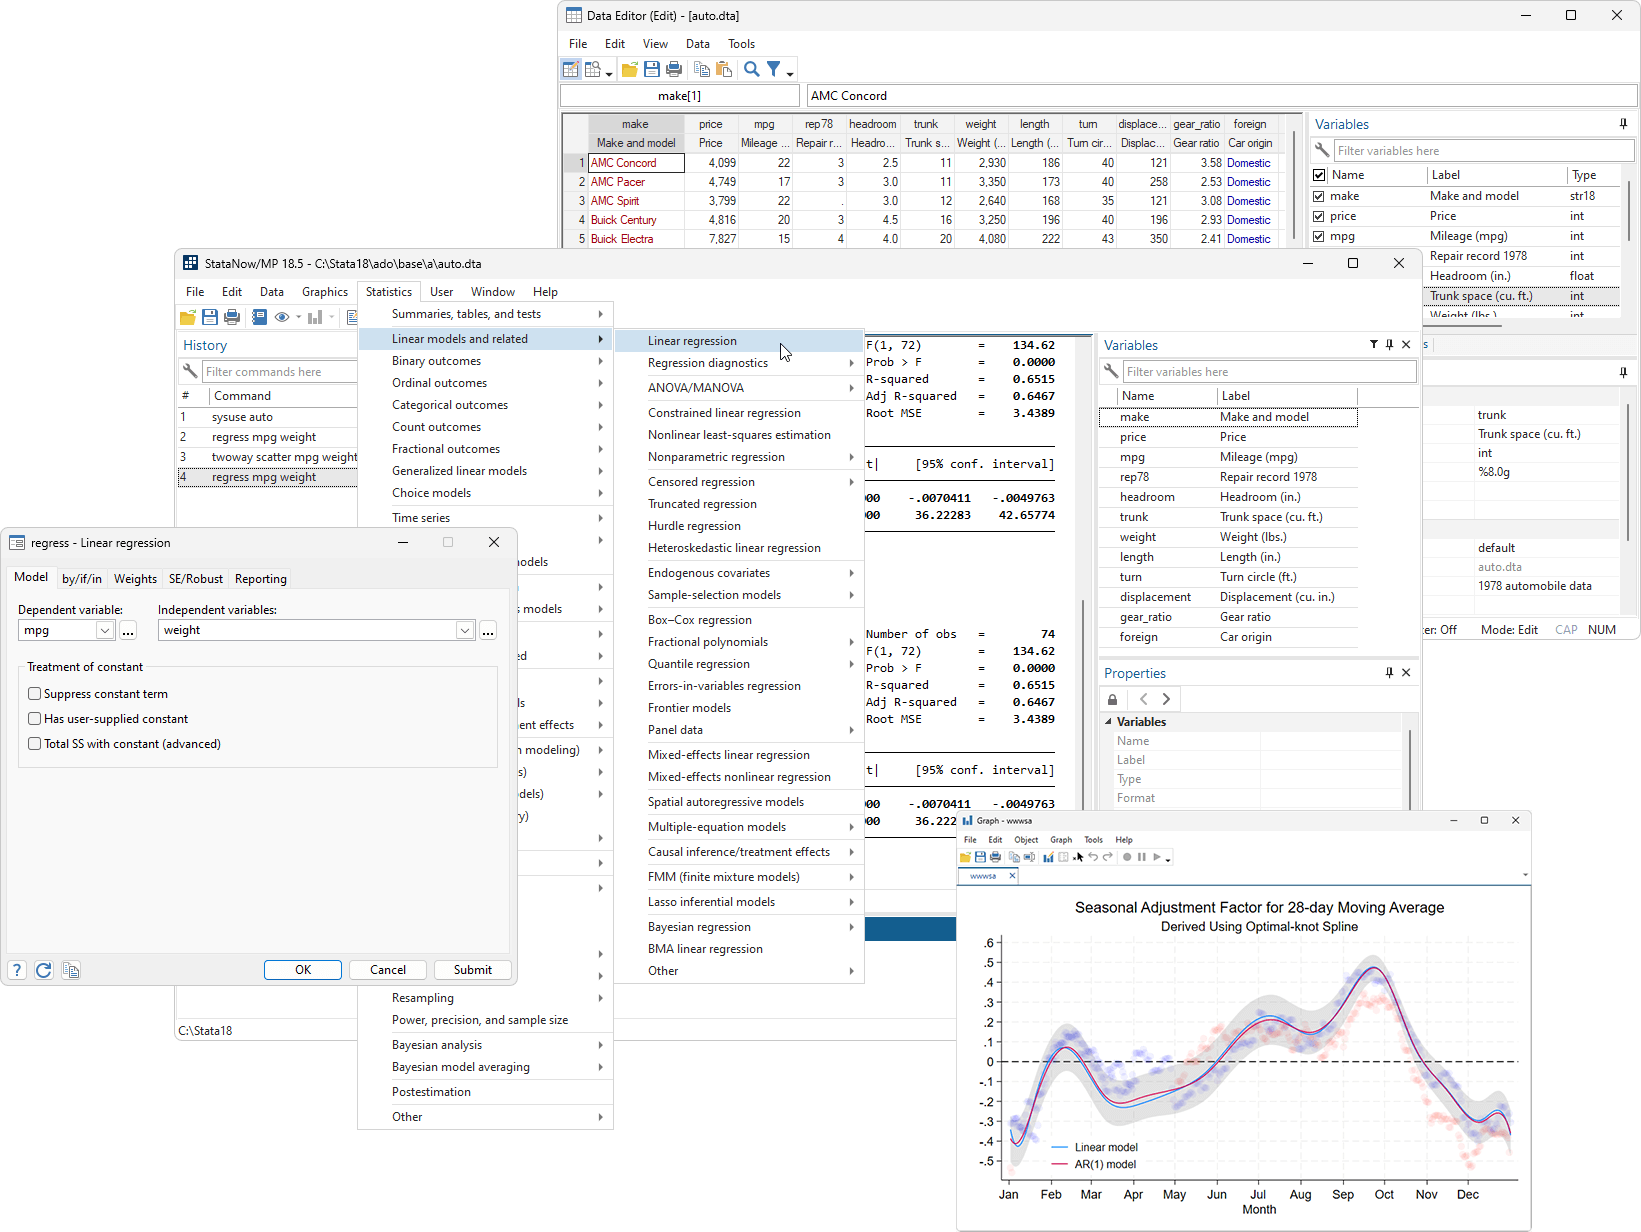Image resolution: width=1641 pixels, height=1232 pixels.
Task: Click Submit button in regress dialog
Action: 473,970
